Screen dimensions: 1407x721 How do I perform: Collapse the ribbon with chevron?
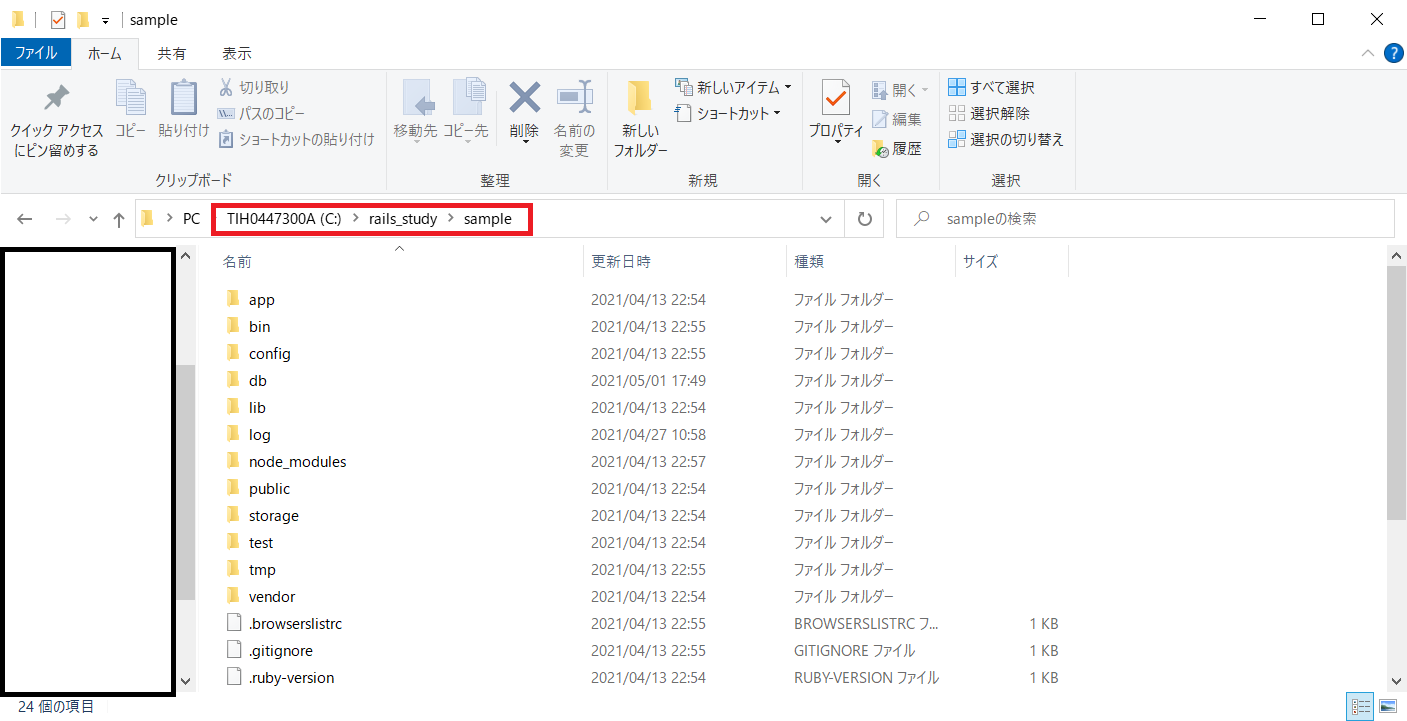click(x=1367, y=53)
